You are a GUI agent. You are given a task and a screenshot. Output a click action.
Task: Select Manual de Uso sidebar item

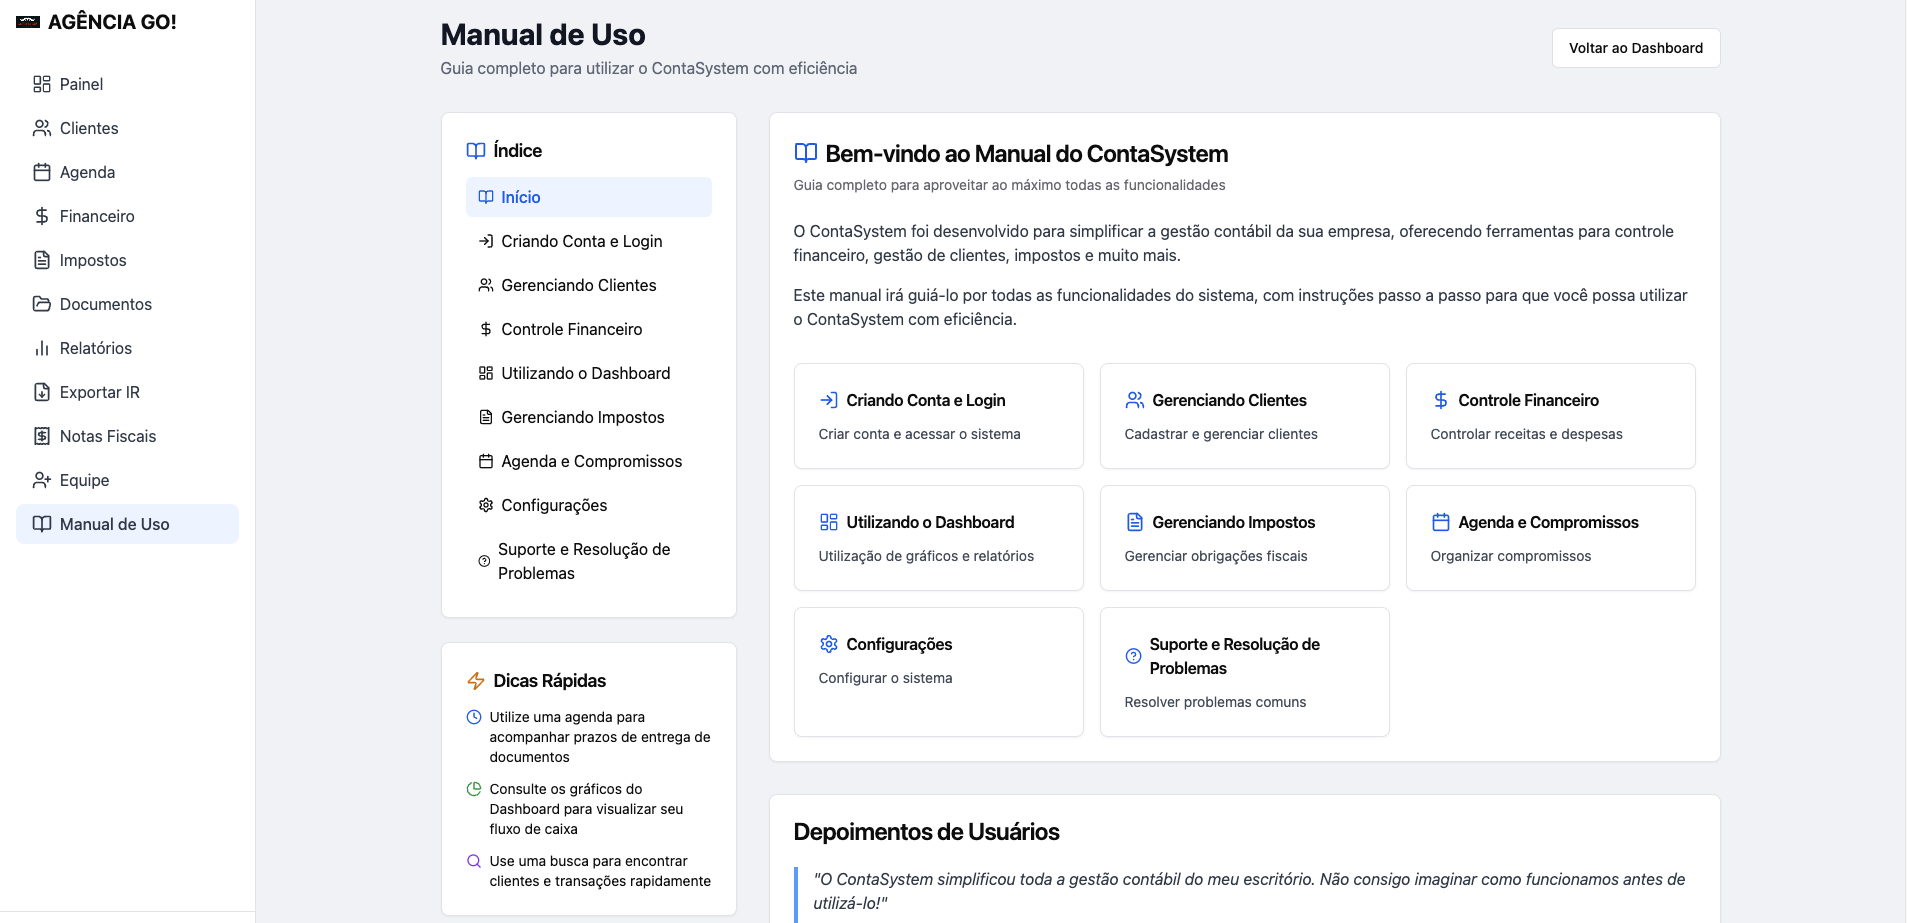point(127,524)
